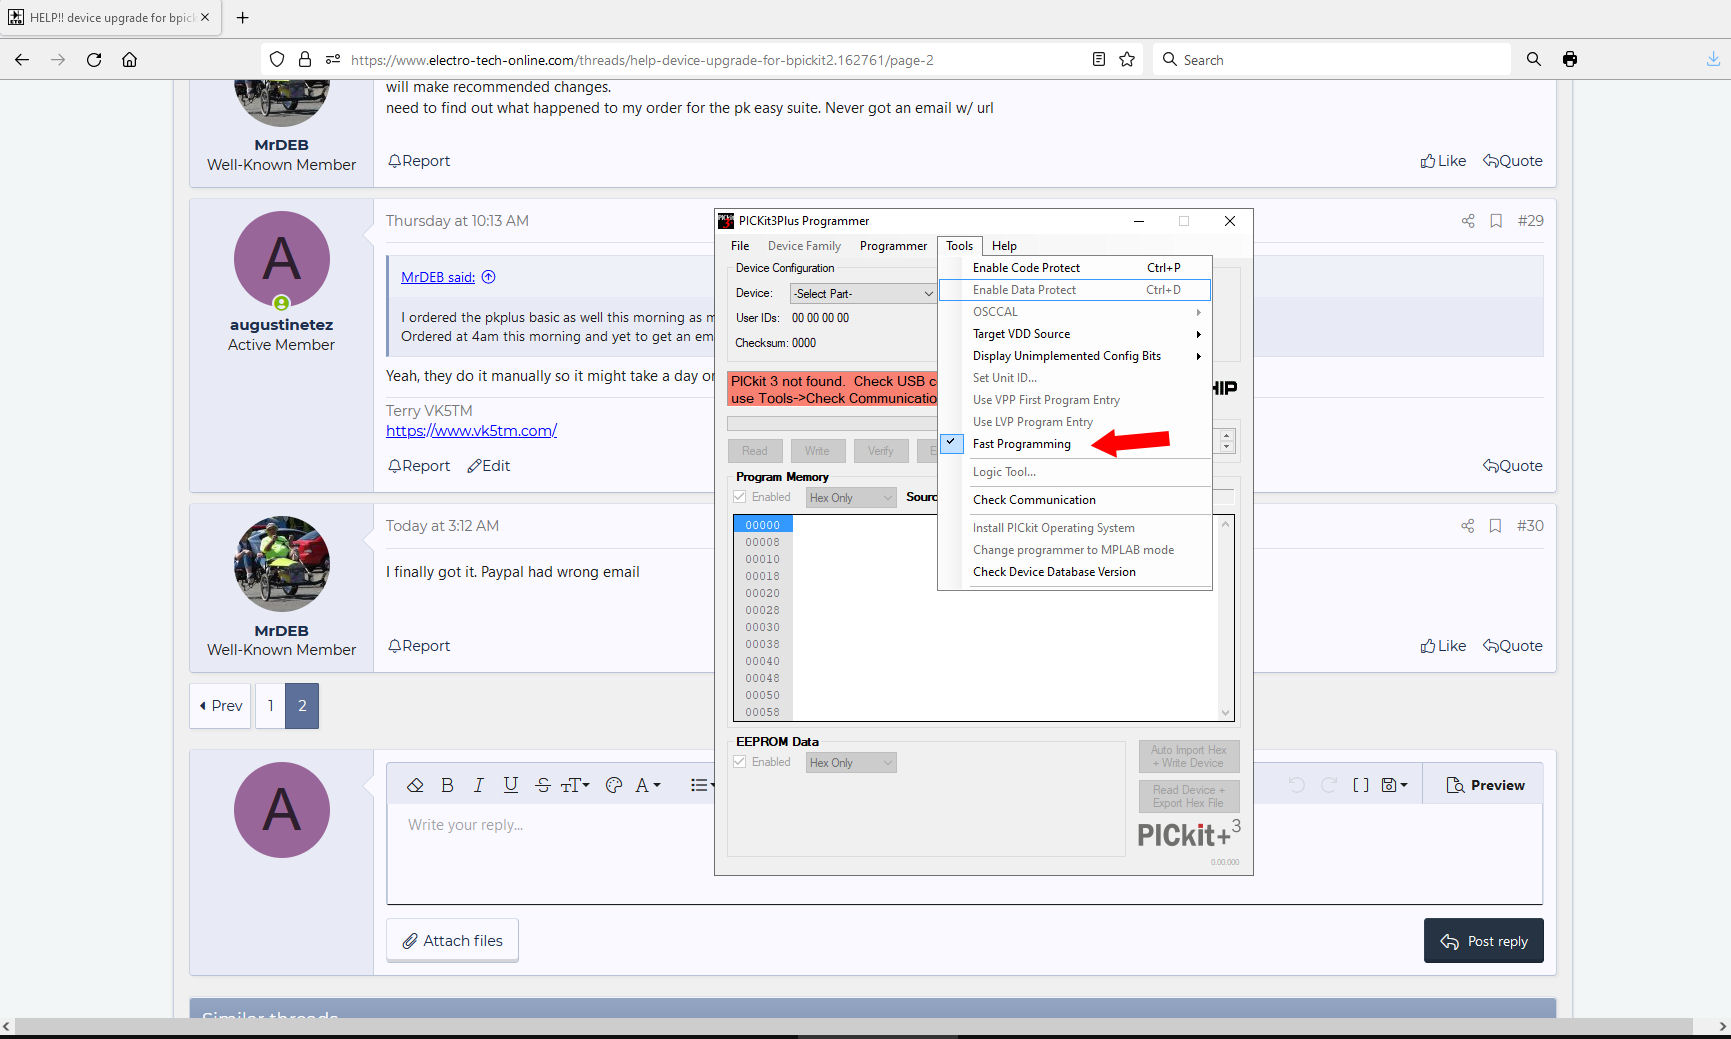
Task: Quote post #29
Action: (x=1512, y=466)
